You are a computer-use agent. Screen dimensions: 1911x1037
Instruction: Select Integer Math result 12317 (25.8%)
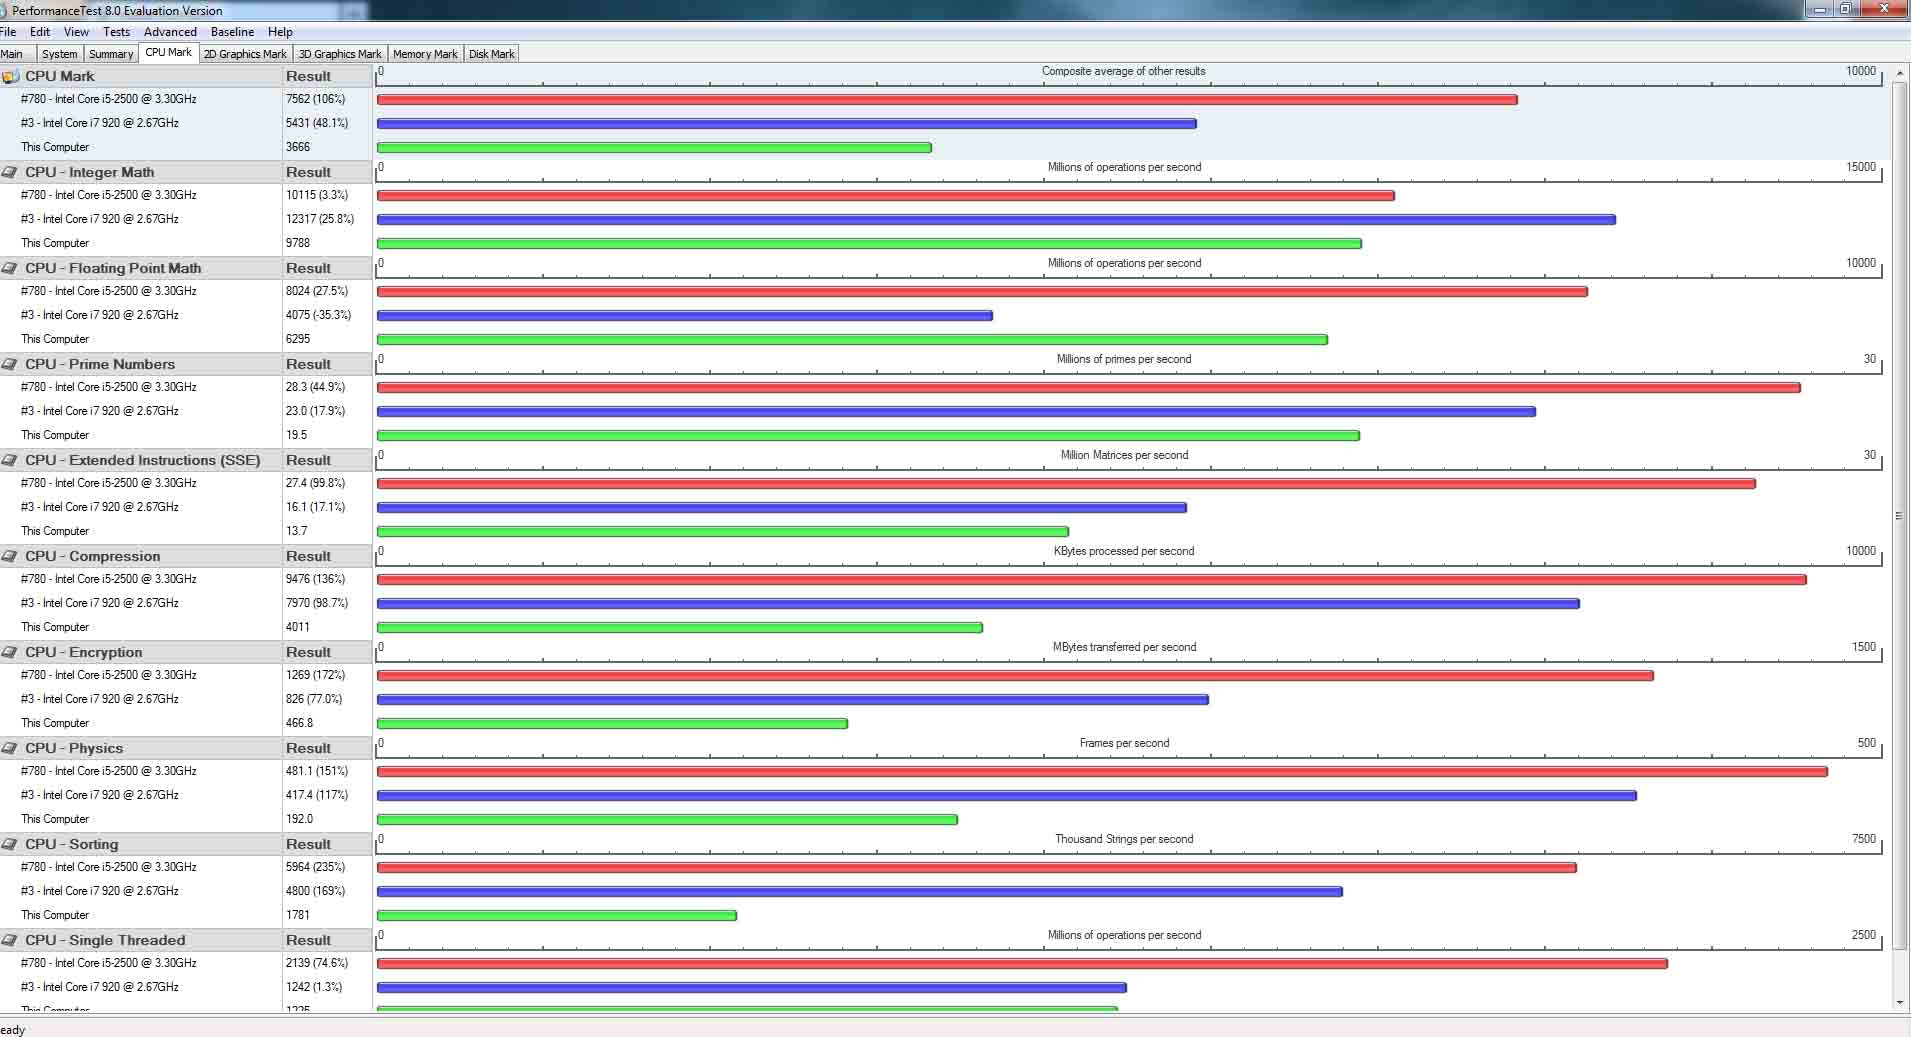[320, 219]
